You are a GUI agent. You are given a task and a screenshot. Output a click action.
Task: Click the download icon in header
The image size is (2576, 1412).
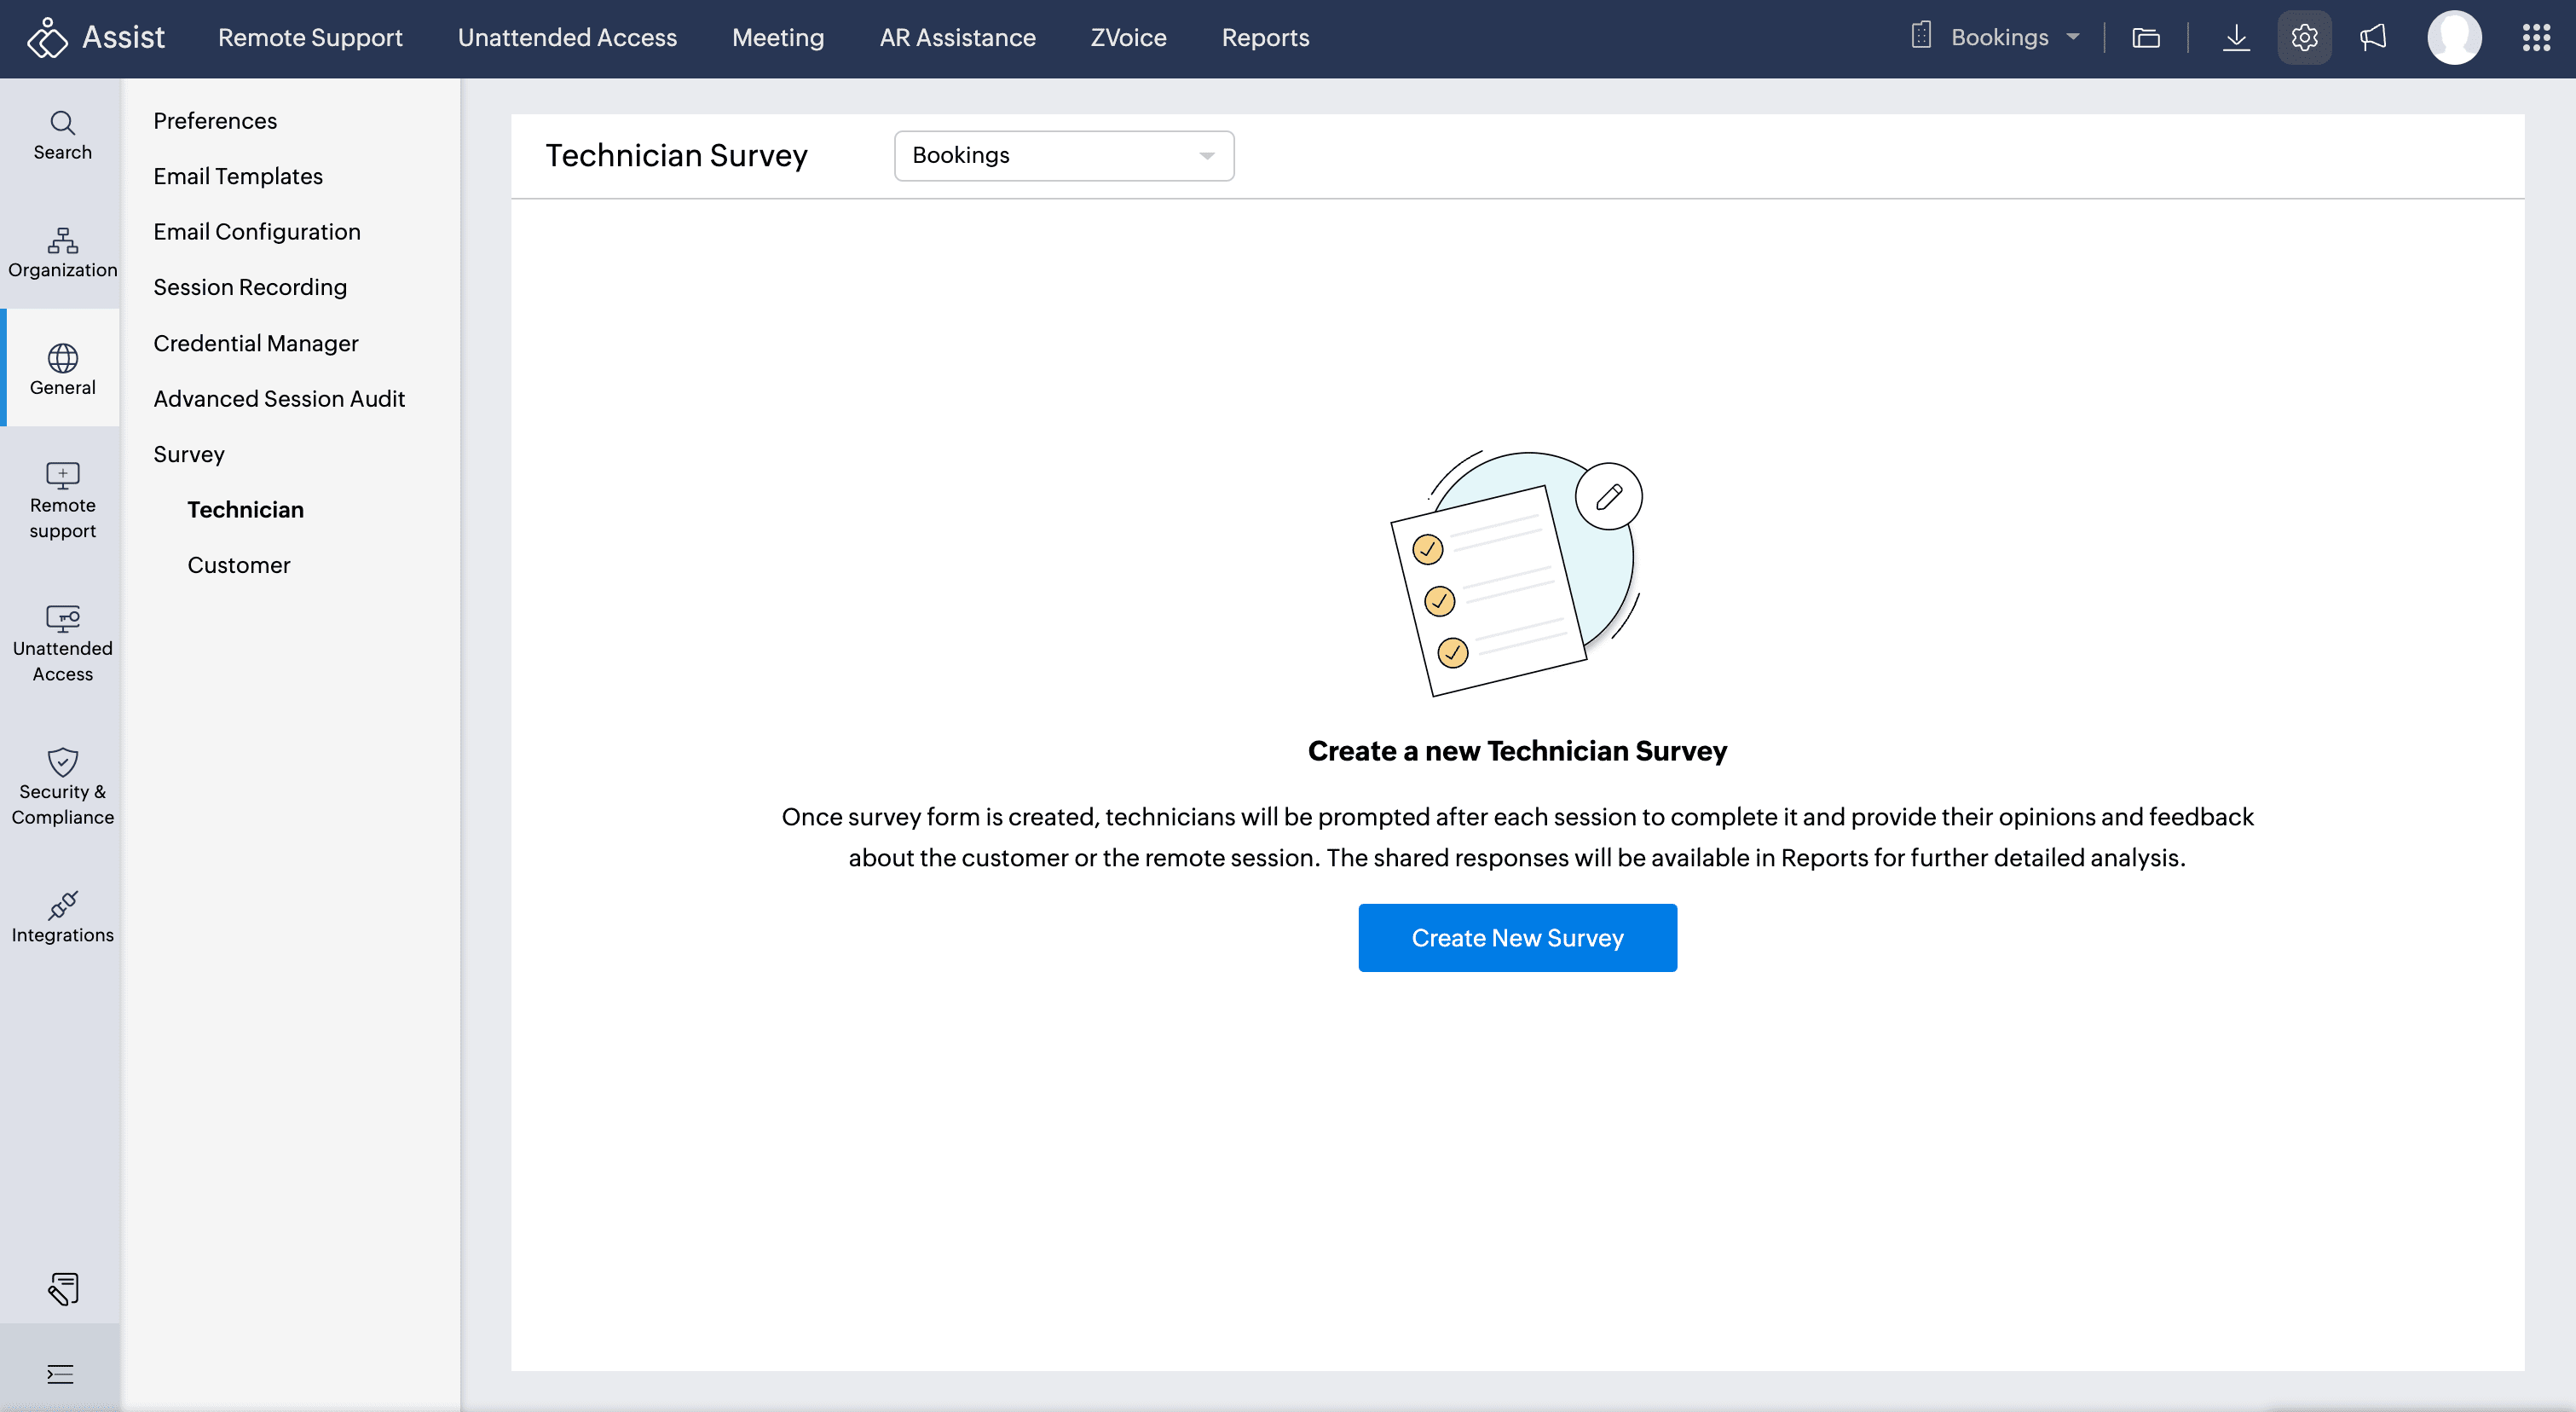2236,38
